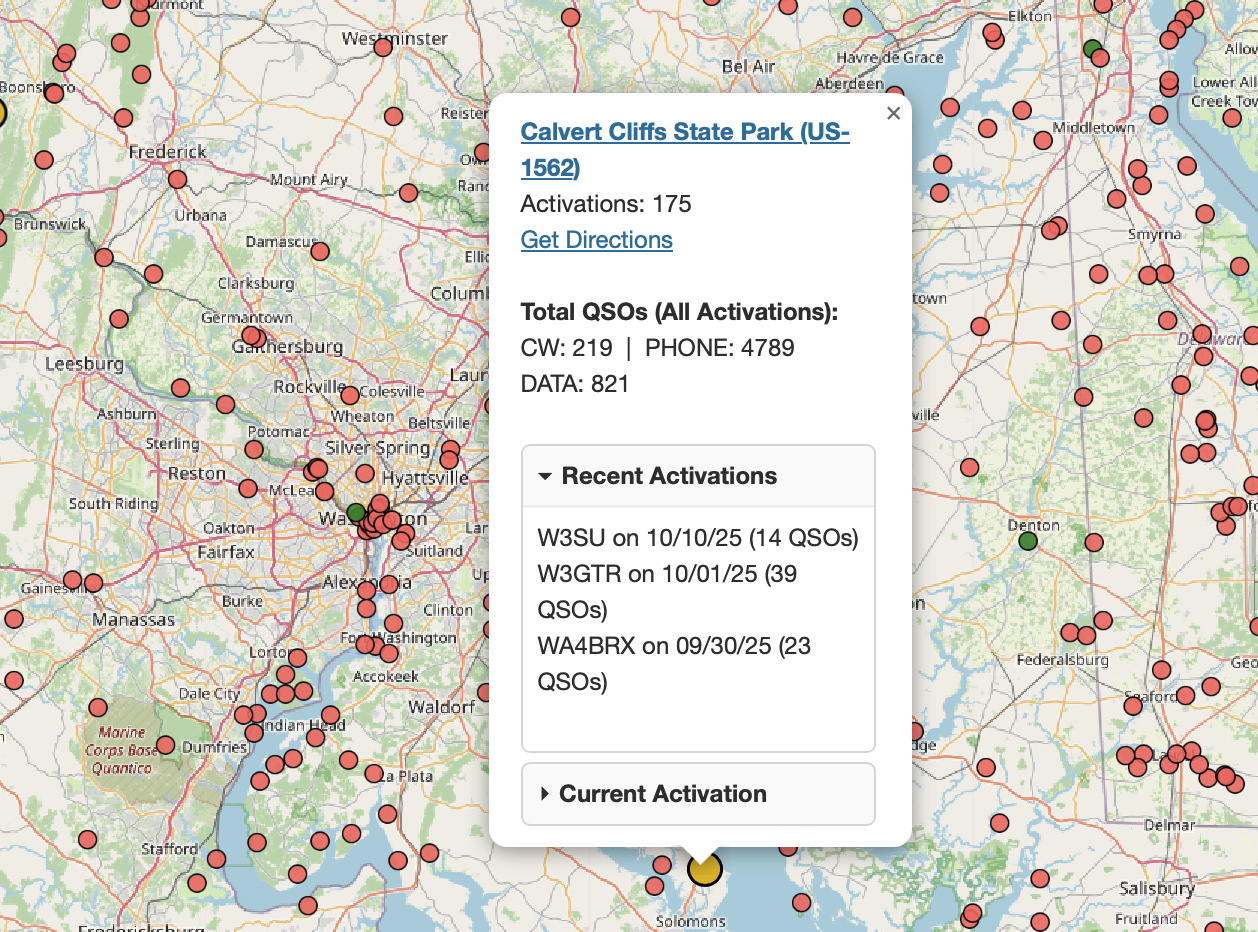Click the red marker beside La Plata
The height and width of the screenshot is (932, 1258).
click(373, 774)
